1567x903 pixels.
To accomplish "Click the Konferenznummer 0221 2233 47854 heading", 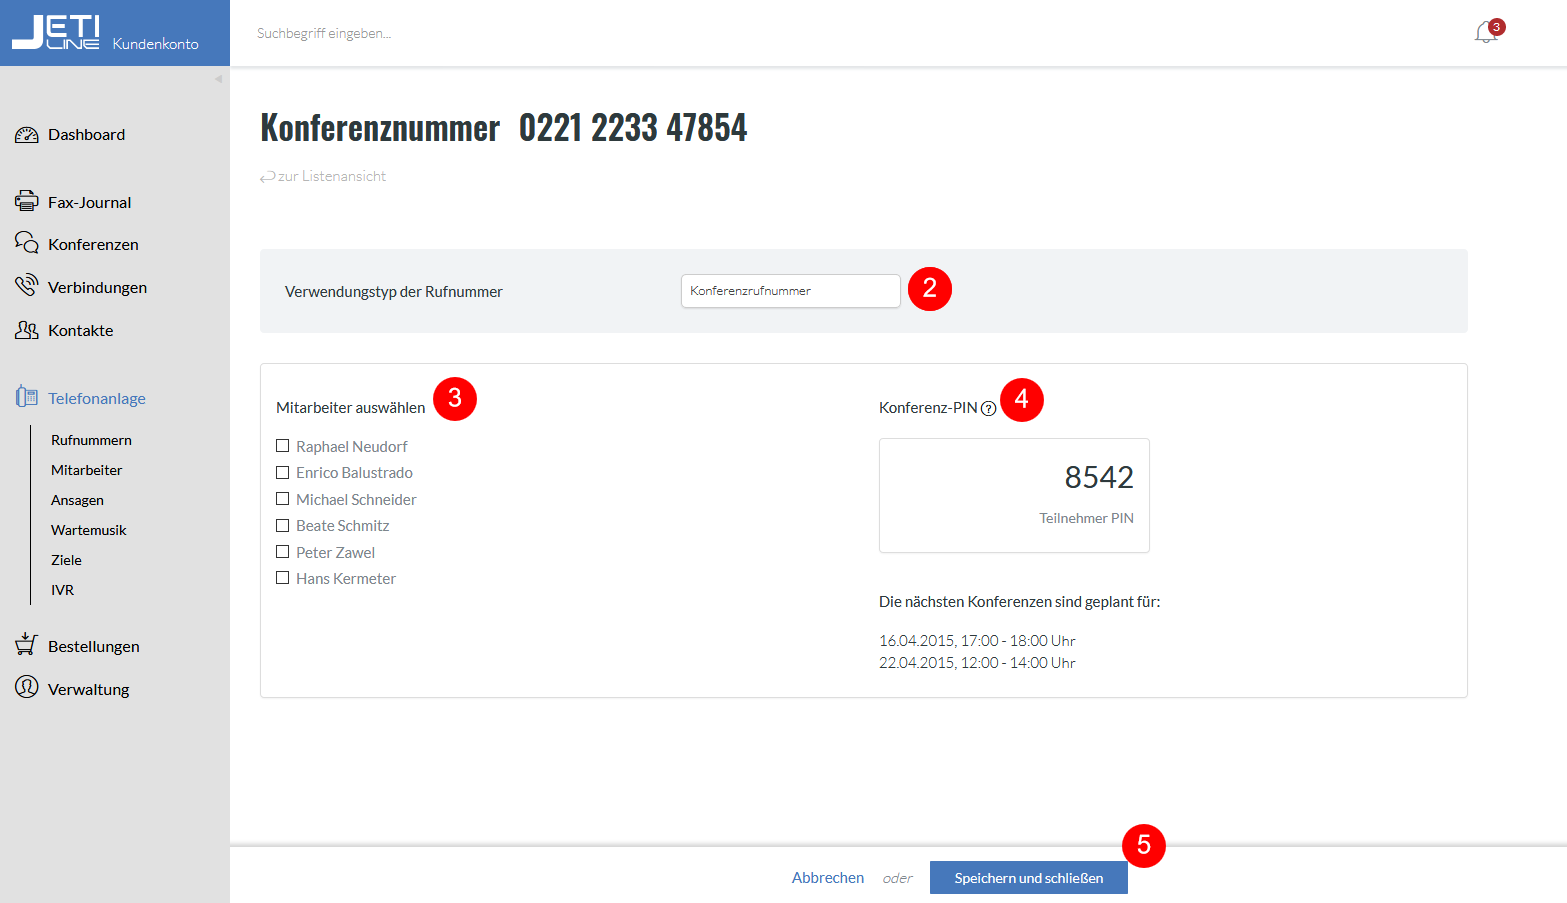I will [504, 127].
